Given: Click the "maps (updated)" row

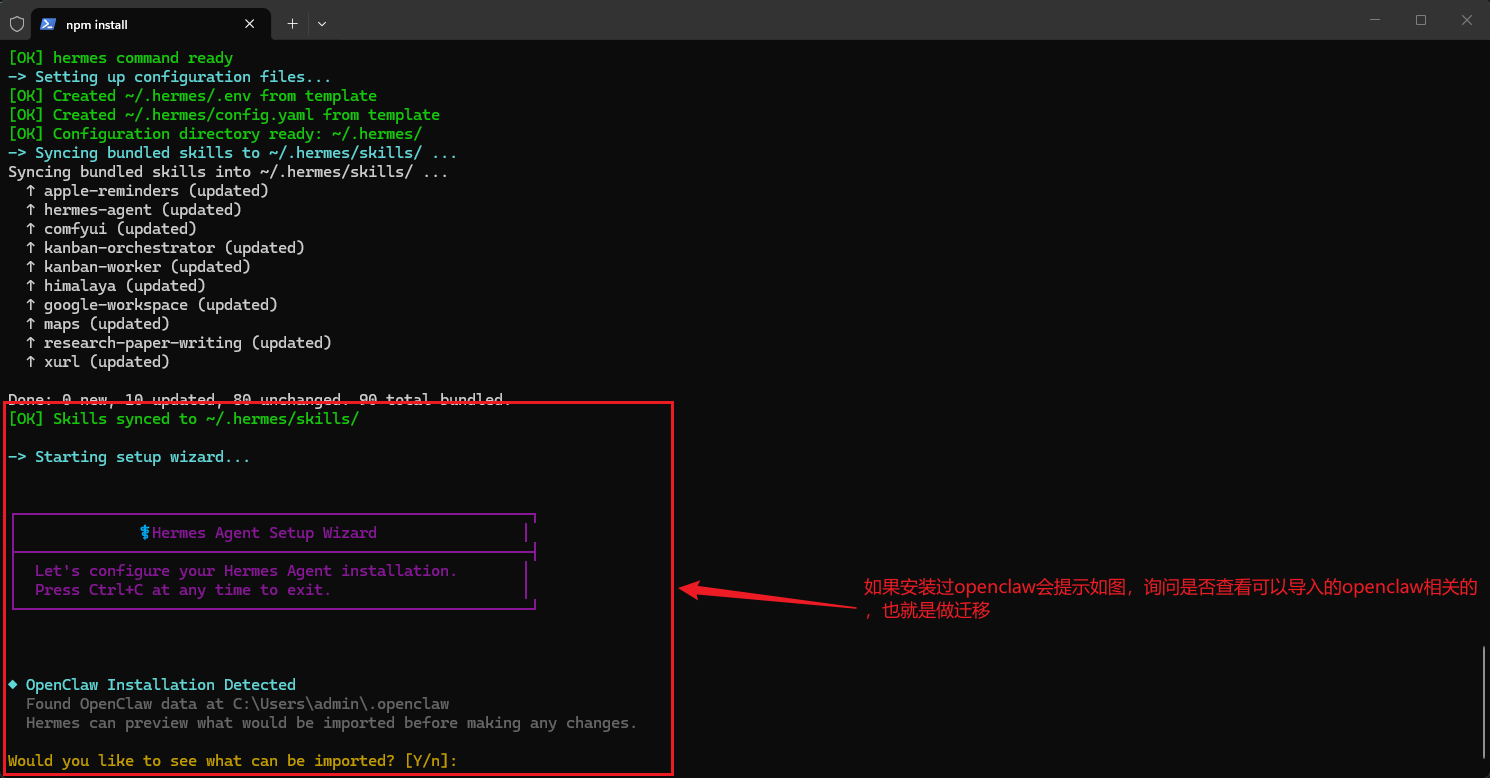Looking at the screenshot, I should coord(98,324).
